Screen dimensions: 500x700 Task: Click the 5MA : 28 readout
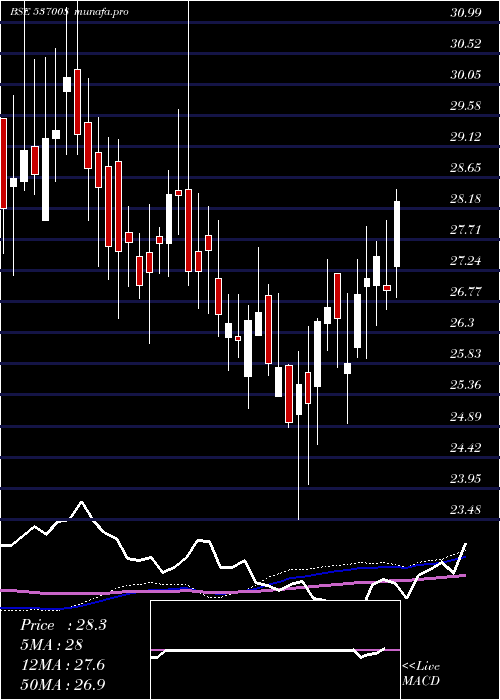tap(51, 645)
